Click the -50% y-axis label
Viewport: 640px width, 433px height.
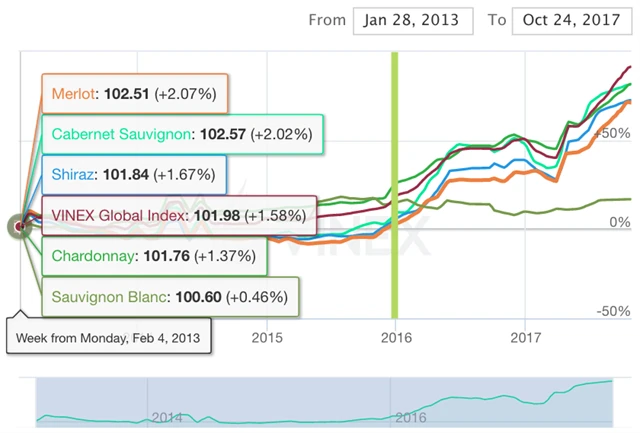(x=610, y=311)
